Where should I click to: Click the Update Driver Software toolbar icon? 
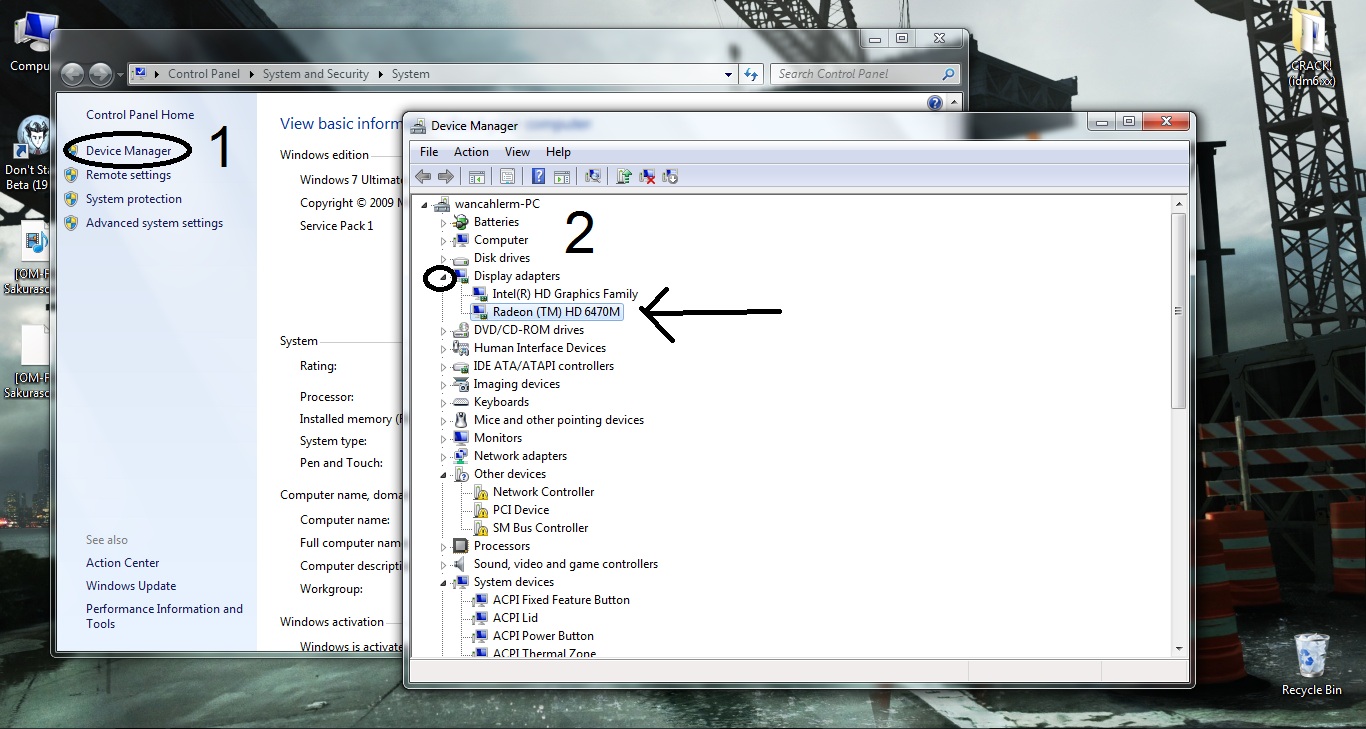624,177
